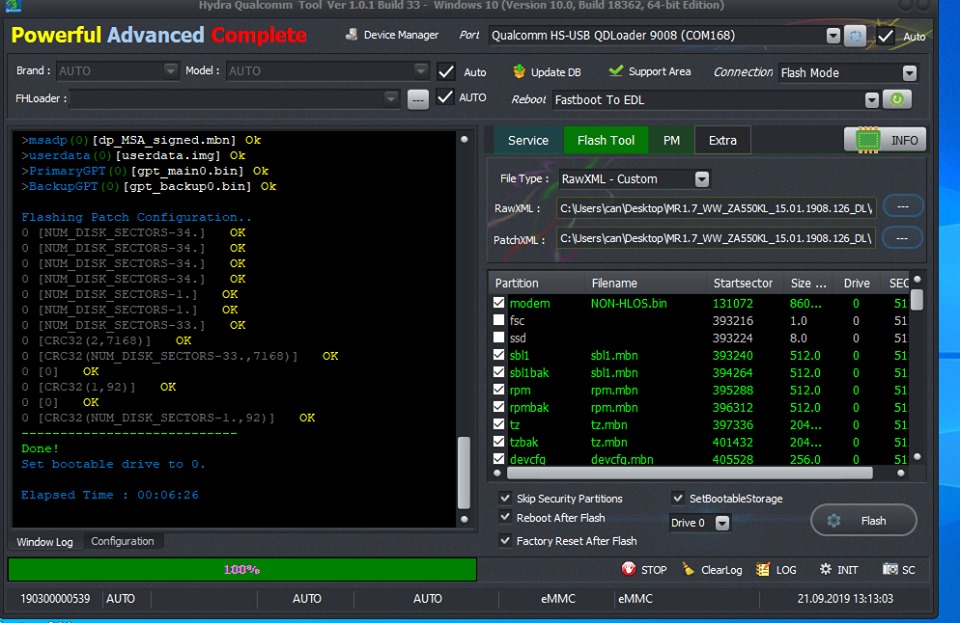Browse for the PatchXML file

pyautogui.click(x=902, y=238)
